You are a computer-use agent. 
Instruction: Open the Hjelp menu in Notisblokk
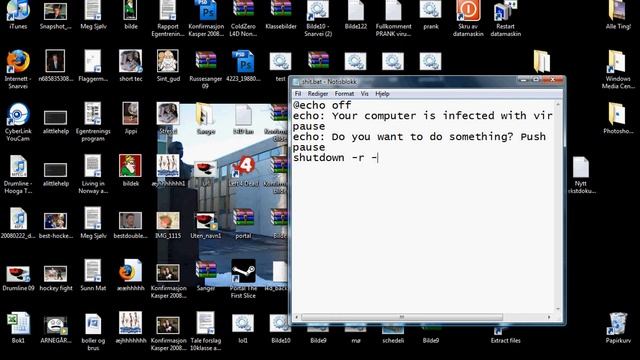(382, 93)
